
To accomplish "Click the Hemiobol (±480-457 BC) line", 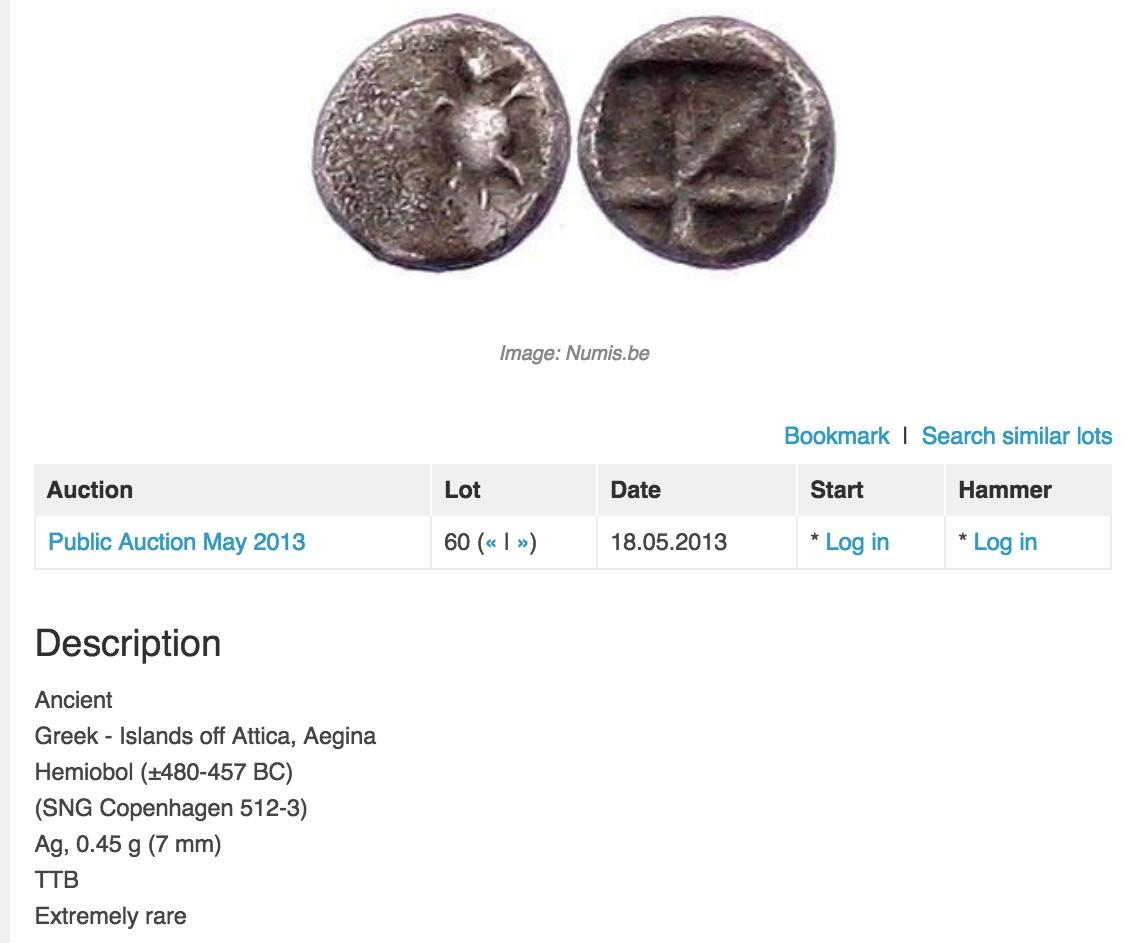I will [164, 772].
